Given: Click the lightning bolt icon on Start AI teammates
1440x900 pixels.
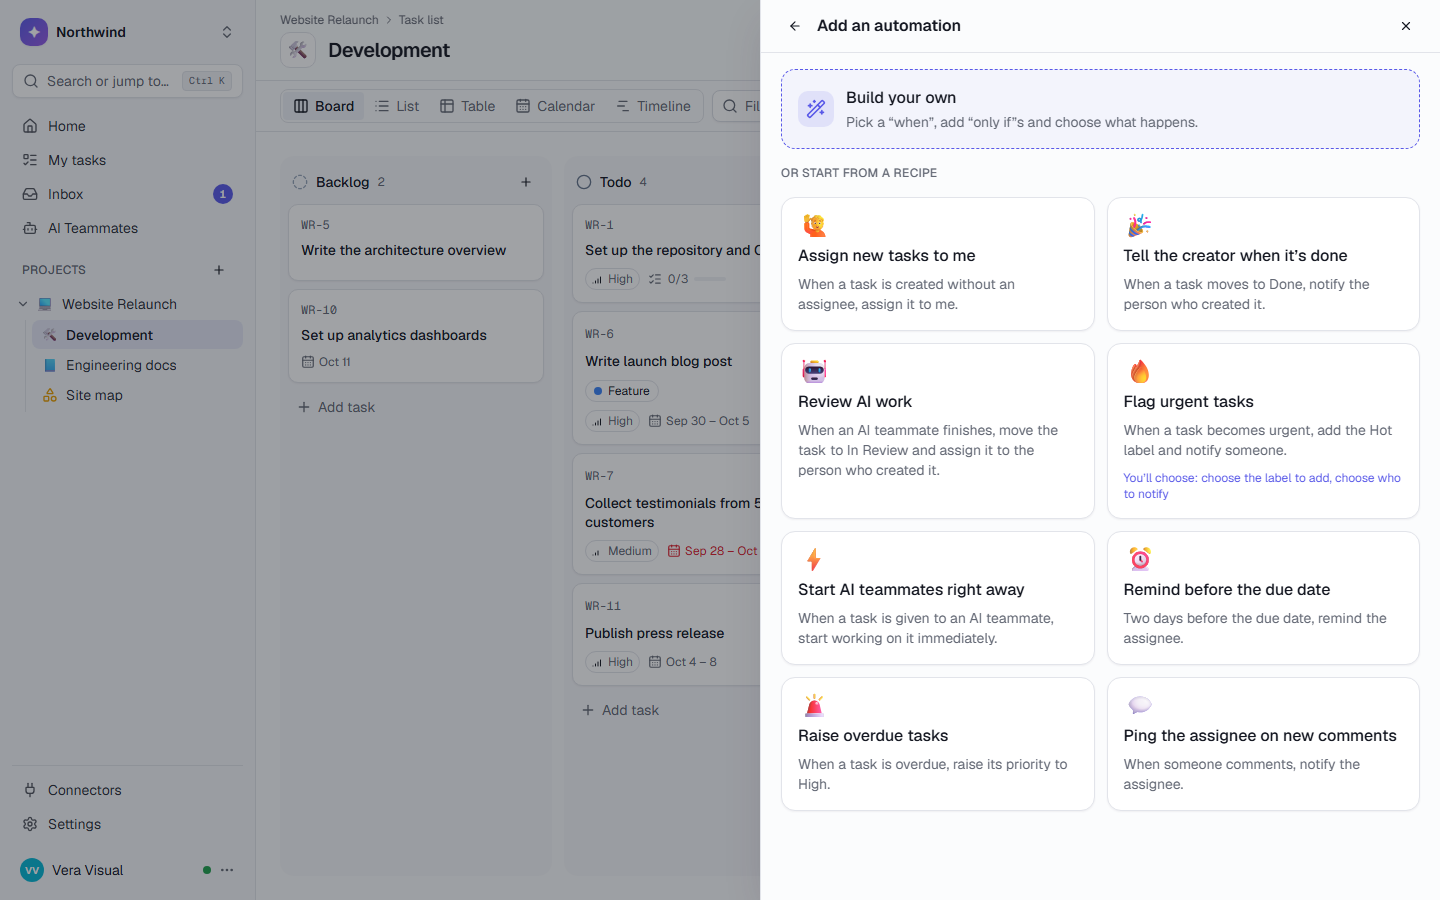Looking at the screenshot, I should click(814, 559).
